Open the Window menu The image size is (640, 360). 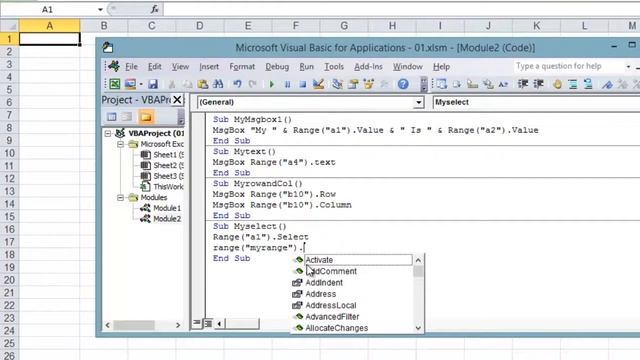coord(408,67)
